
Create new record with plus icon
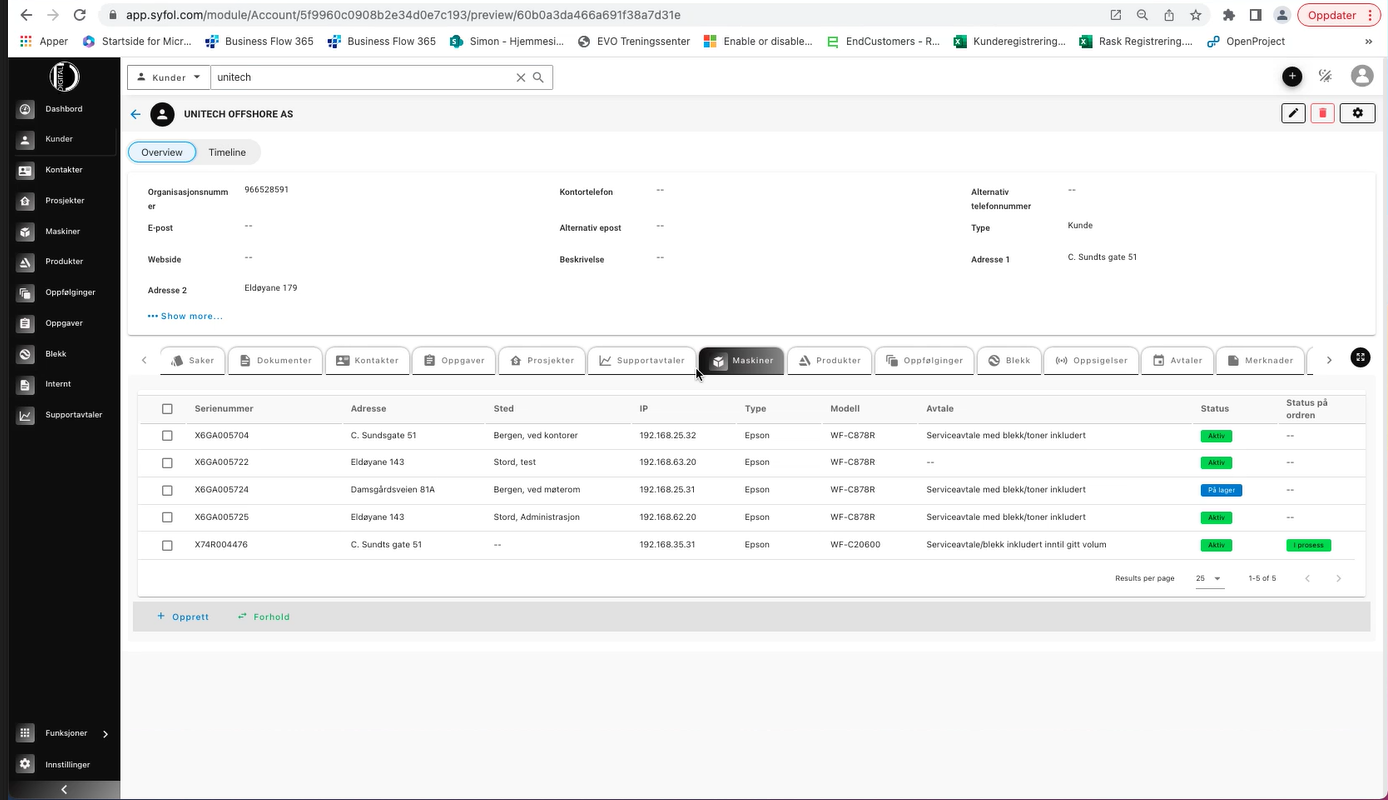[x=1292, y=76]
